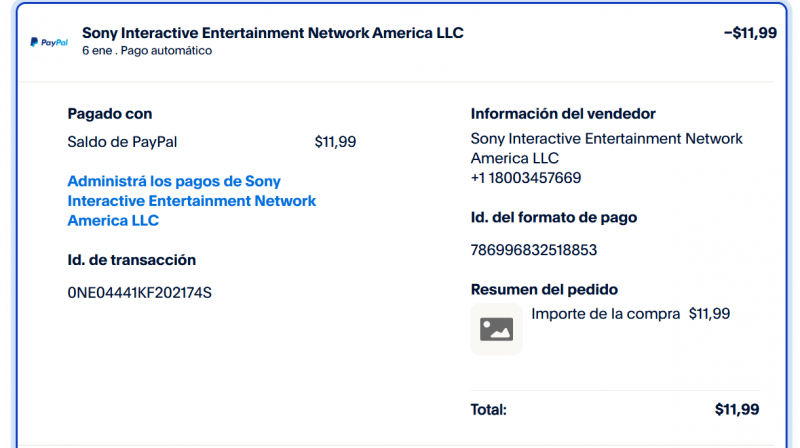Click the Pagado con heading

point(110,114)
